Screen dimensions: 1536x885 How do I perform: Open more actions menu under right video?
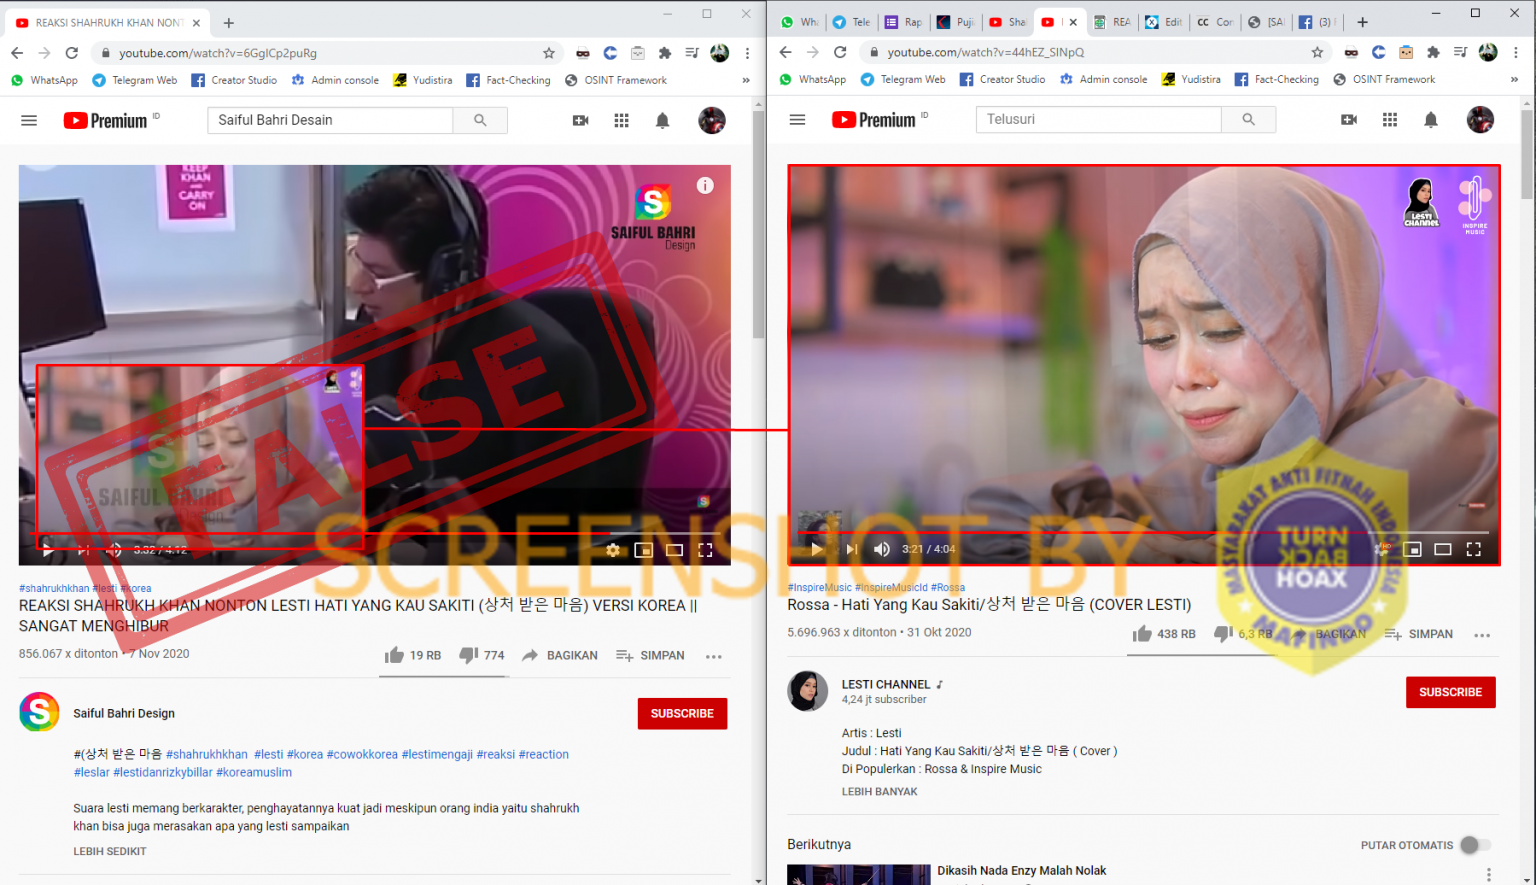[x=1482, y=635]
